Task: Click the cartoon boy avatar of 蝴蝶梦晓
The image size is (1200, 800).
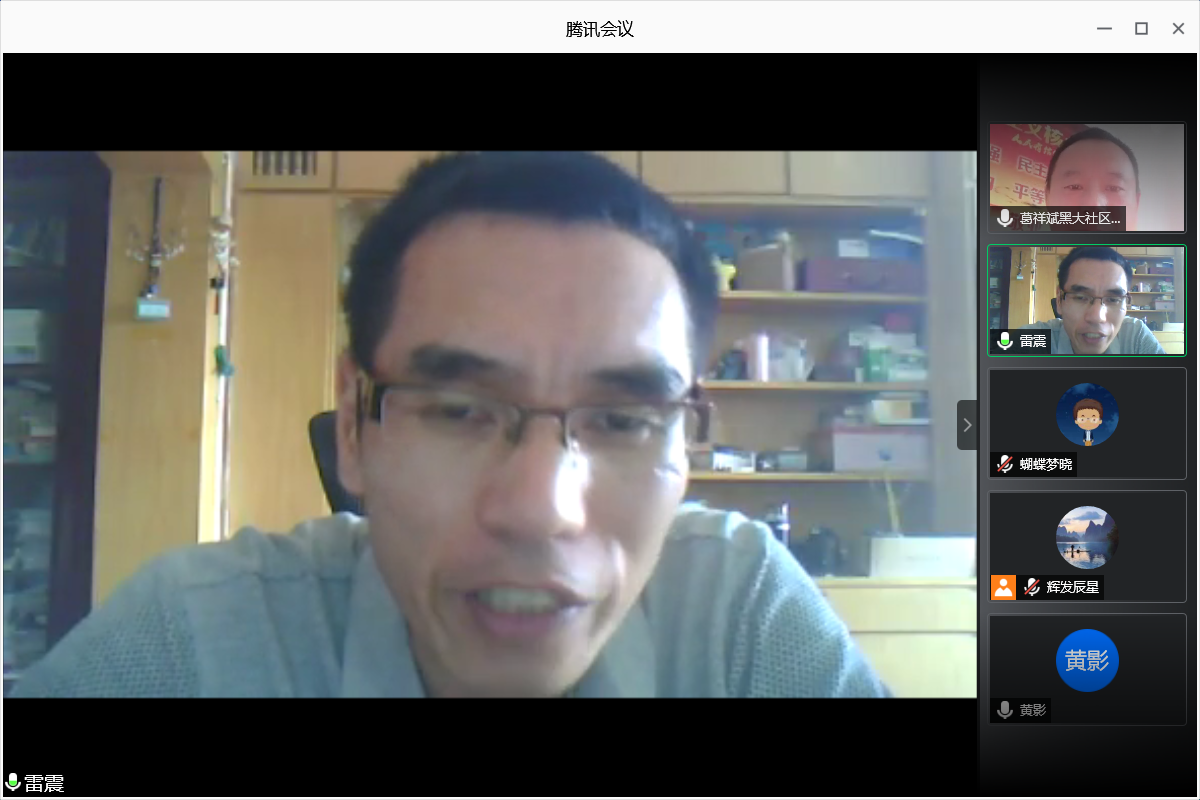Action: coord(1087,414)
